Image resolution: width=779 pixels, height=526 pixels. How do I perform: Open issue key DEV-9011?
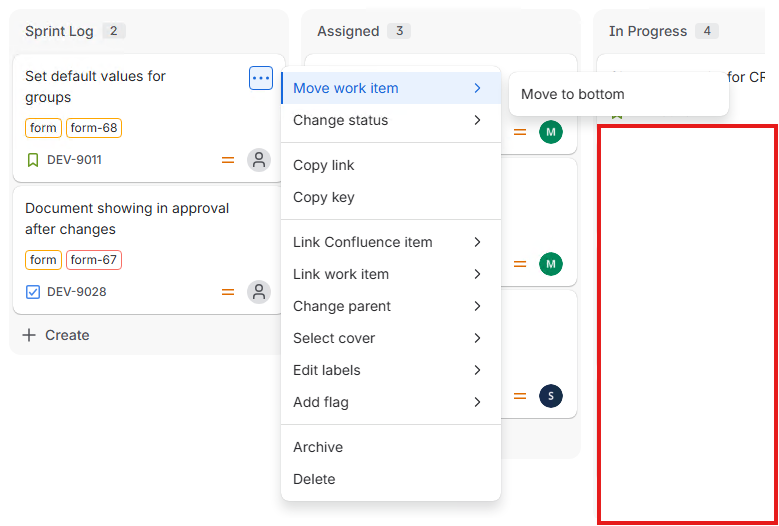[75, 160]
